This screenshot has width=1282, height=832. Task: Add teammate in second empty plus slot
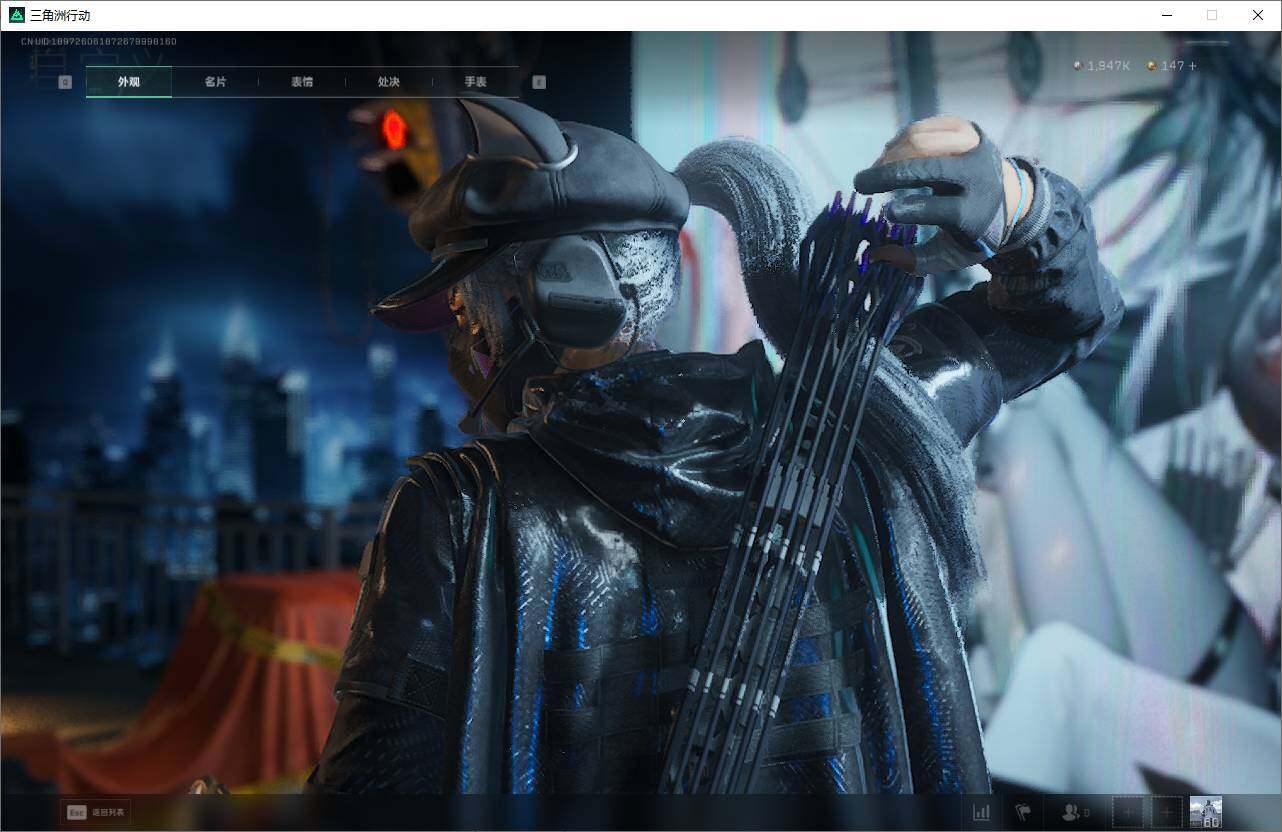pos(1167,812)
